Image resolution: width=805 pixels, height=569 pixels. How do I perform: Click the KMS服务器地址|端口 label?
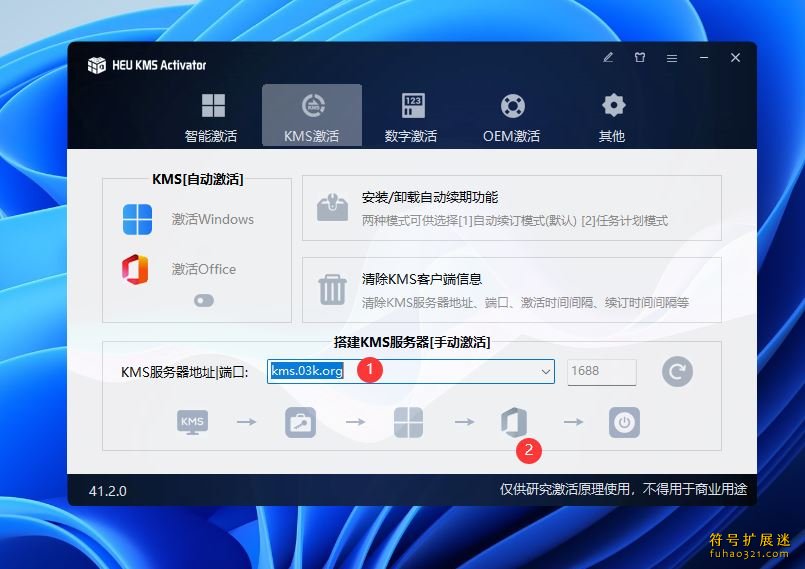(185, 372)
